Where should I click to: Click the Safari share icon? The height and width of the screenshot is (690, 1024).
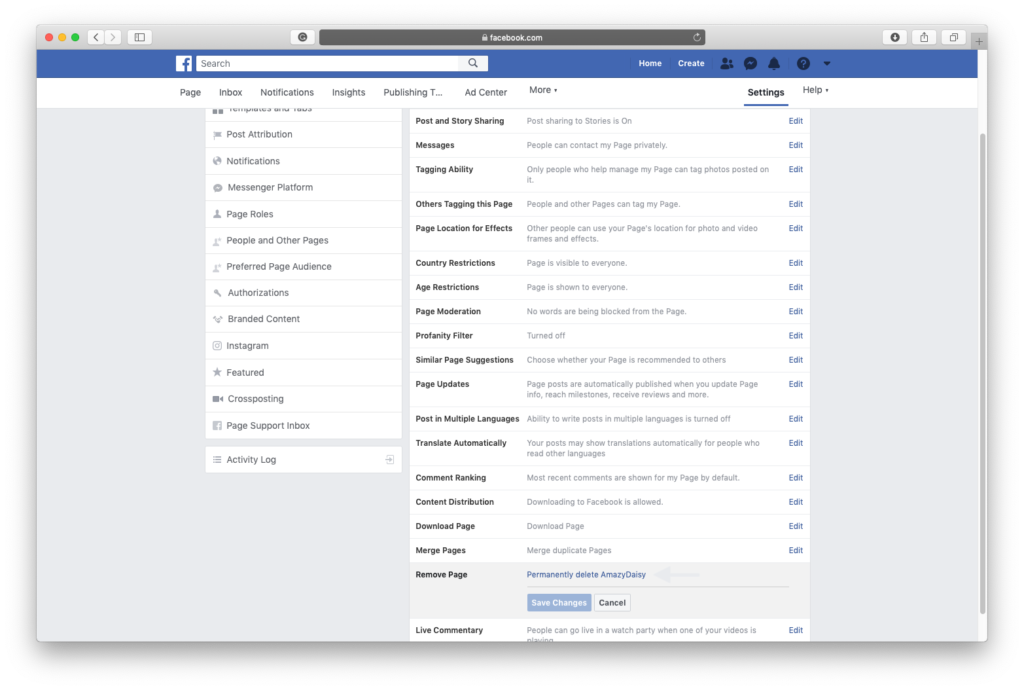(924, 37)
